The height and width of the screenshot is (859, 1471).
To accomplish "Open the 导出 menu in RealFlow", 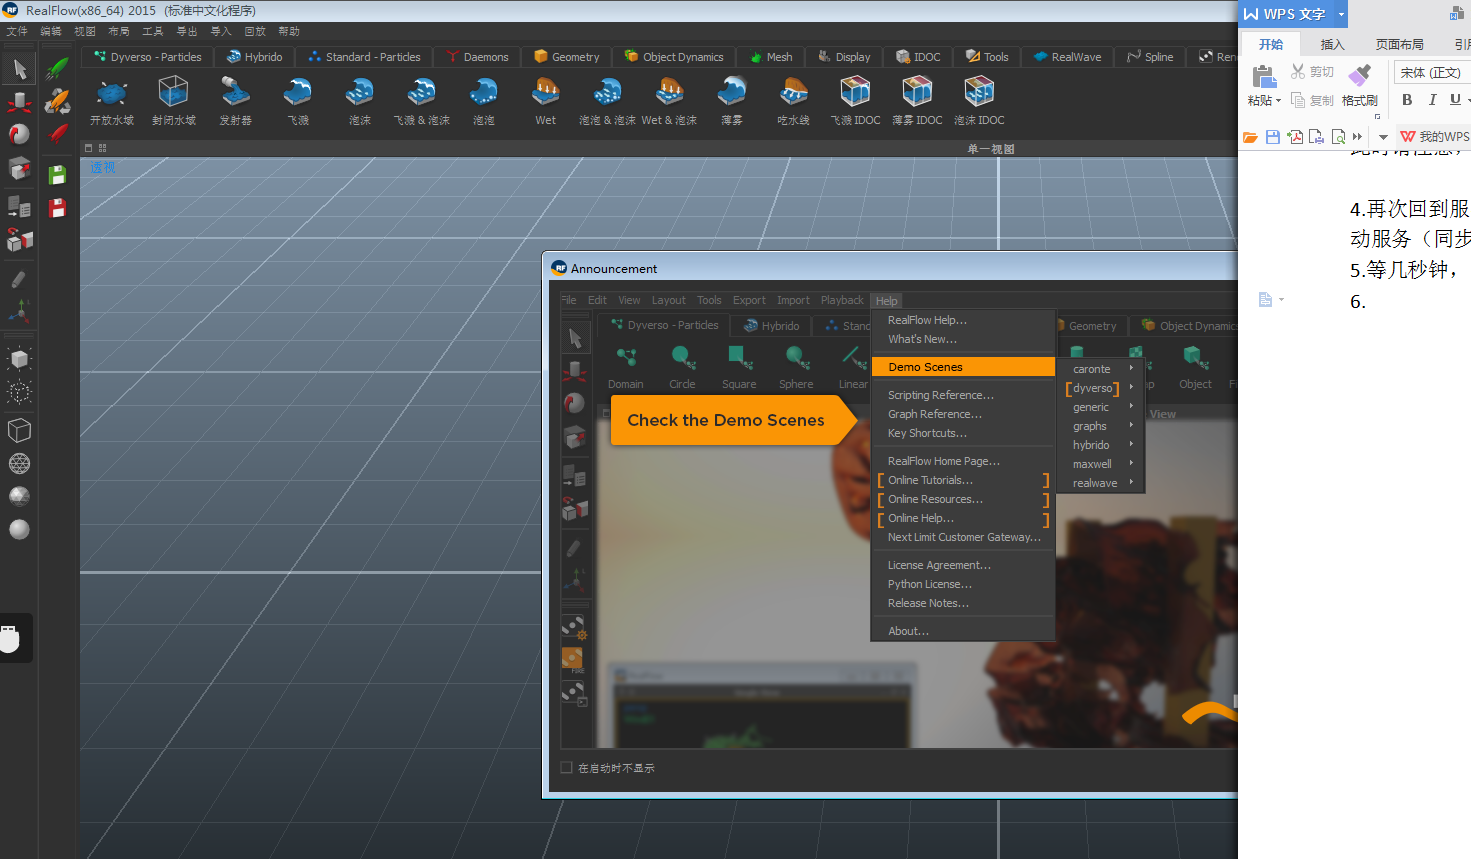I will click(187, 32).
